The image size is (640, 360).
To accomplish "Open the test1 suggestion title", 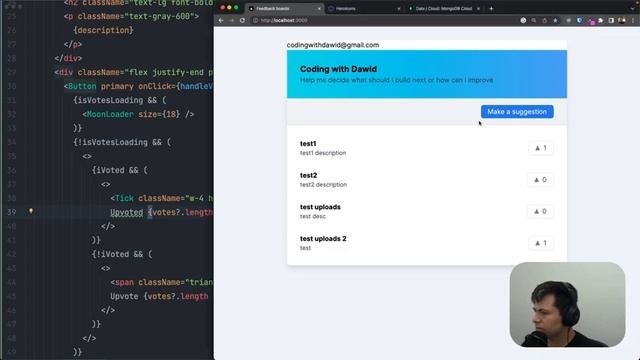I will pyautogui.click(x=308, y=144).
